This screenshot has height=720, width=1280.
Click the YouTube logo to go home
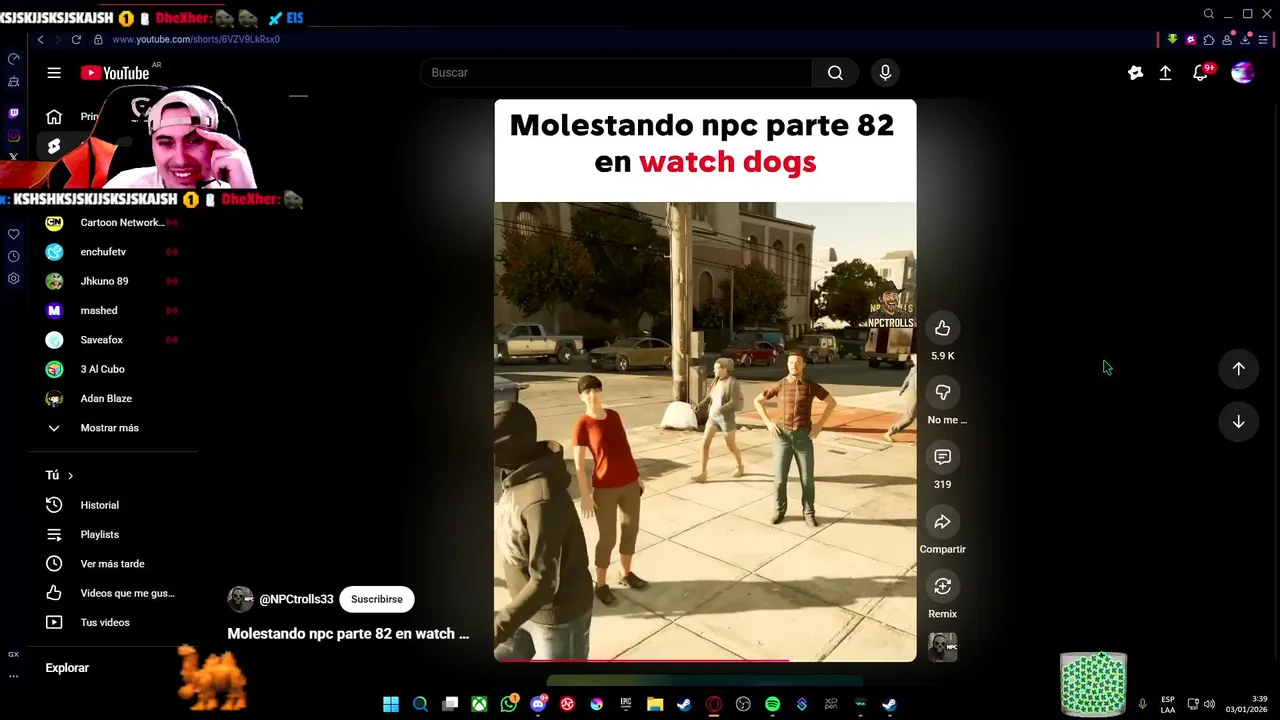coord(115,73)
